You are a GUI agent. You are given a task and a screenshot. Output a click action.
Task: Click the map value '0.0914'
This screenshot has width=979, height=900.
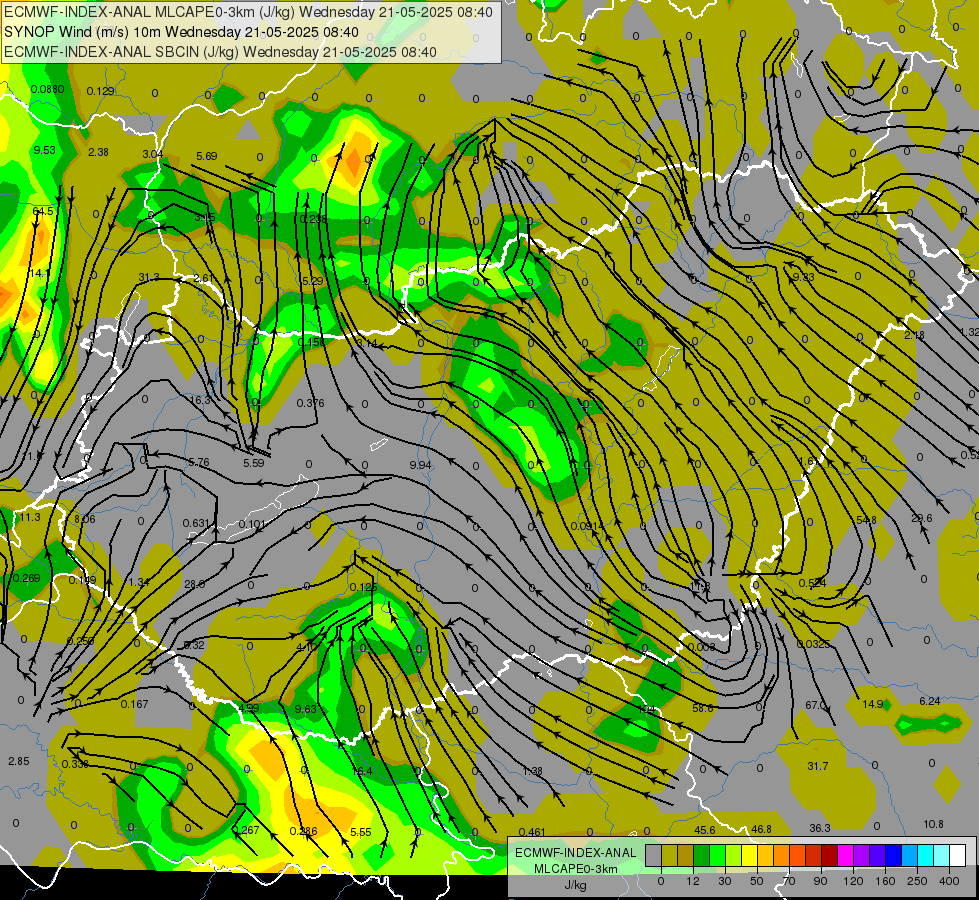pos(587,526)
